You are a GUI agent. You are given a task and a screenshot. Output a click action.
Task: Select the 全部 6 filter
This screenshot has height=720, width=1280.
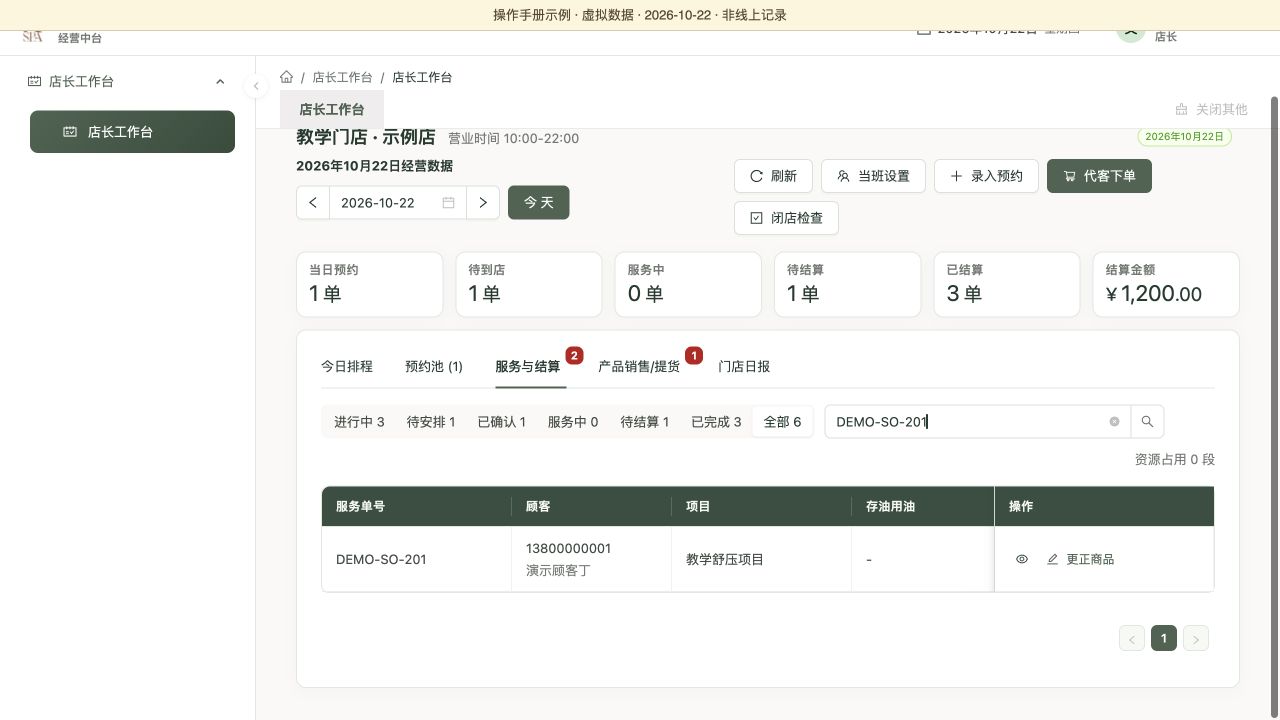click(782, 422)
